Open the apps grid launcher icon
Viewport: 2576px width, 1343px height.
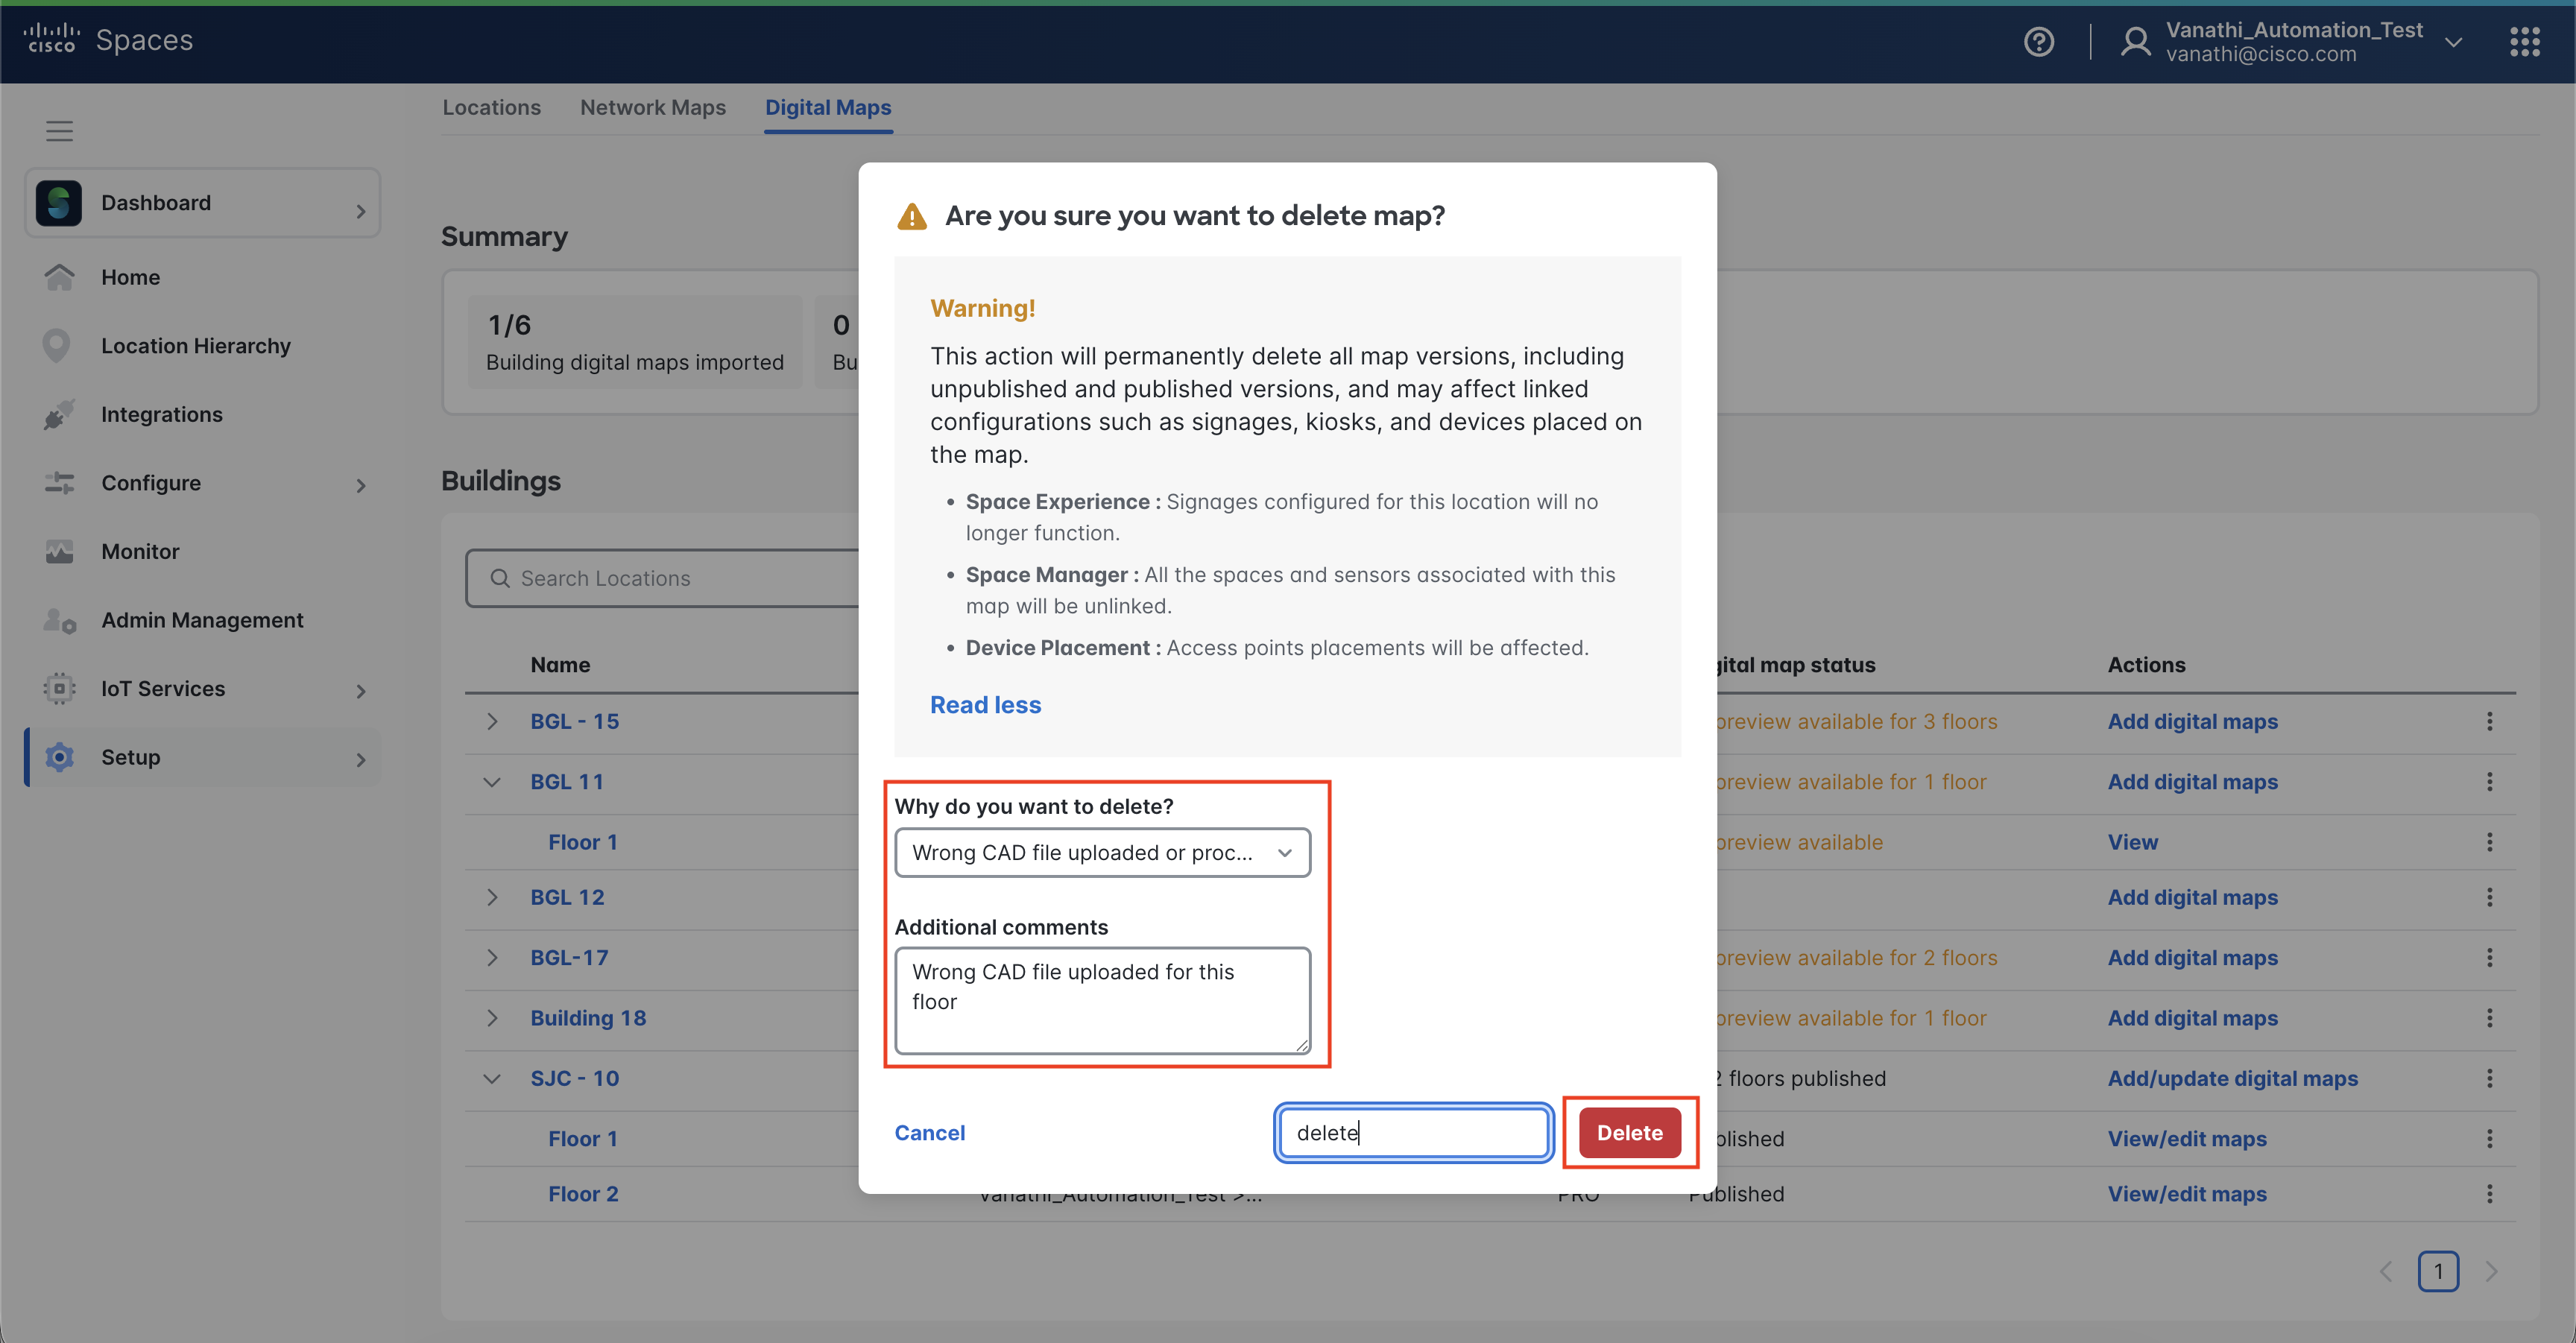point(2524,41)
